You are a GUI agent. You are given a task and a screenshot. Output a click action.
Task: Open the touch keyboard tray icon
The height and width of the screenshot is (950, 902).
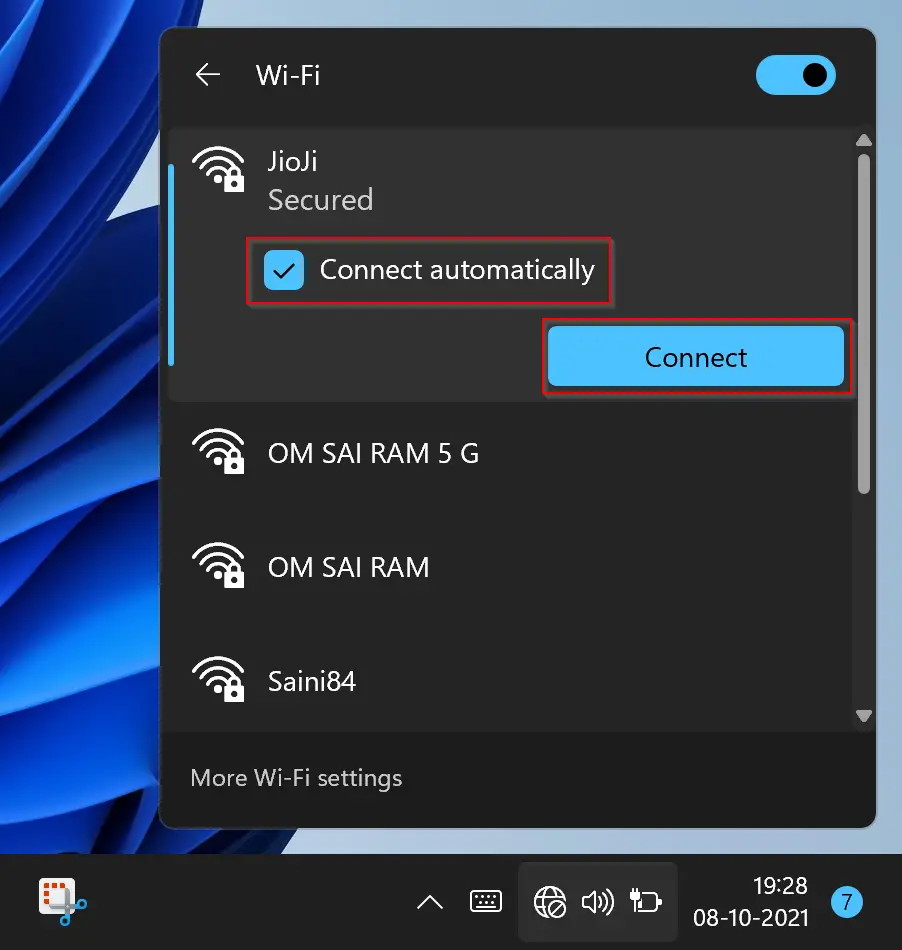point(486,902)
